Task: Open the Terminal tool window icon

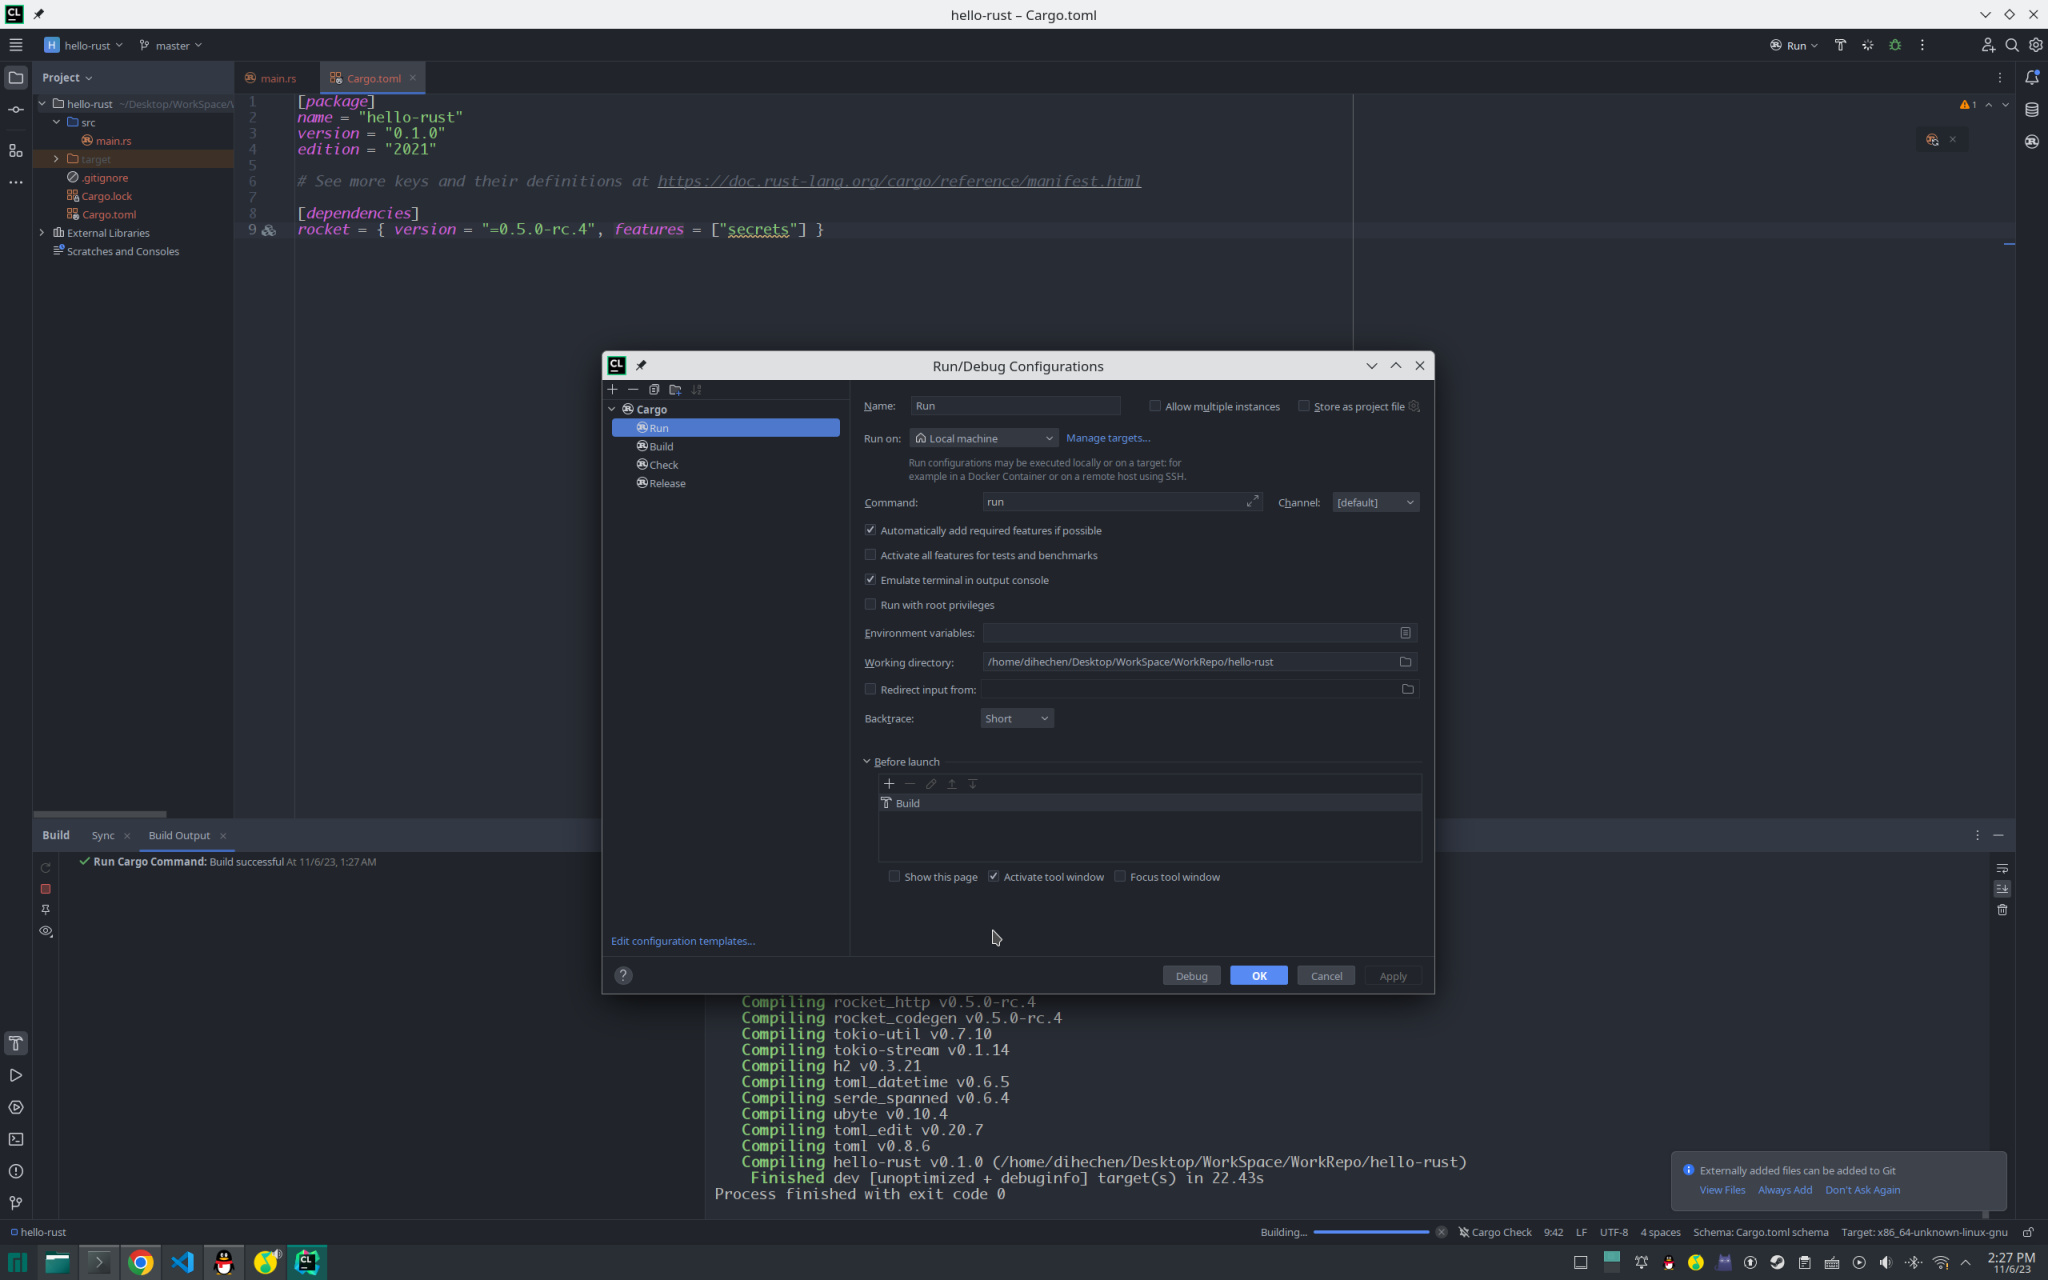Action: coord(15,1139)
